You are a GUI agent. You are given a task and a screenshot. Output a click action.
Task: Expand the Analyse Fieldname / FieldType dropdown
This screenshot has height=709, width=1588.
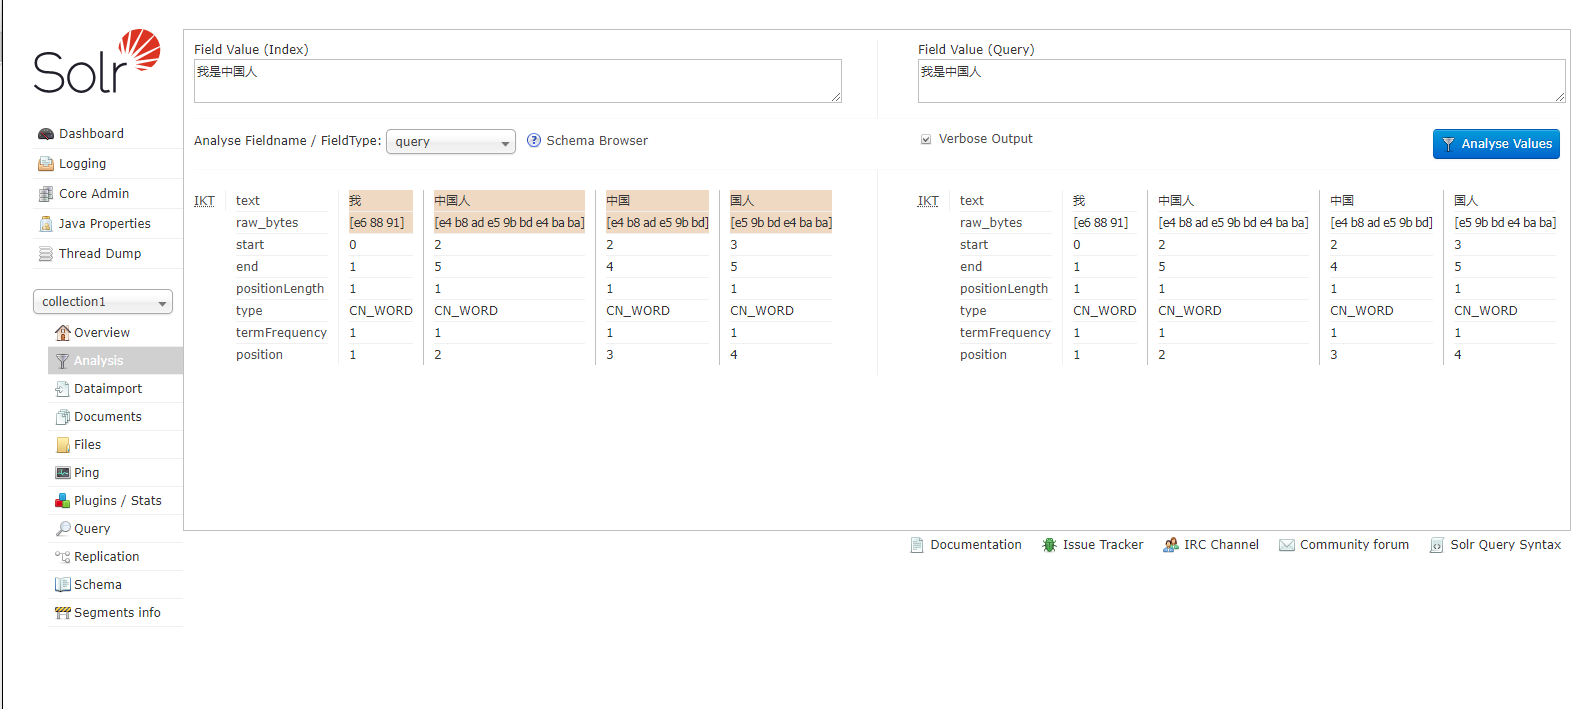[451, 142]
